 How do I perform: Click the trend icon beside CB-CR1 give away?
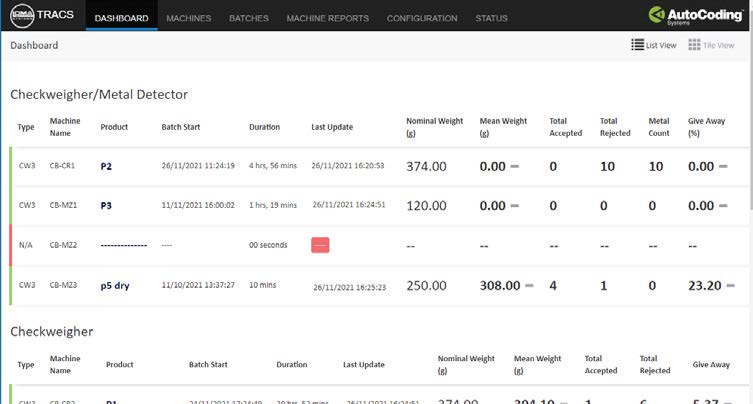(x=724, y=166)
